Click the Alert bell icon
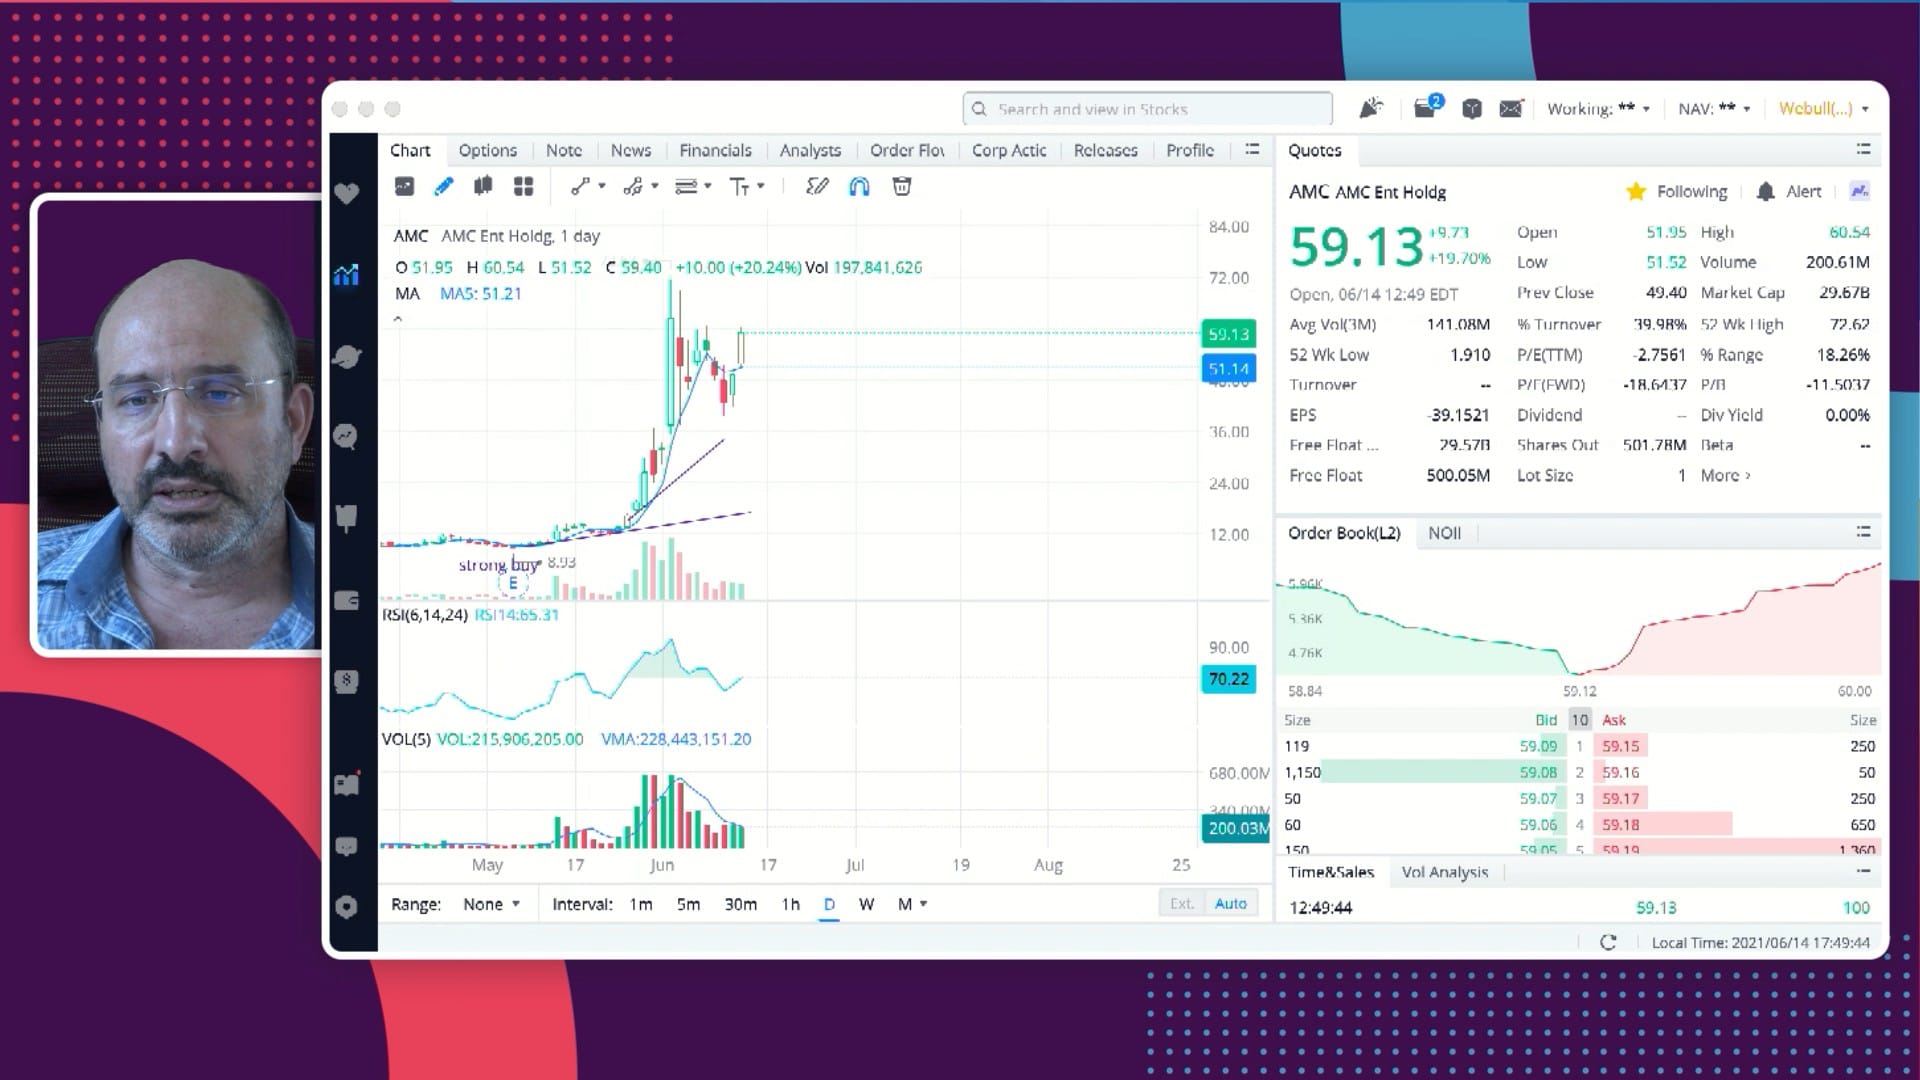 [x=1766, y=192]
